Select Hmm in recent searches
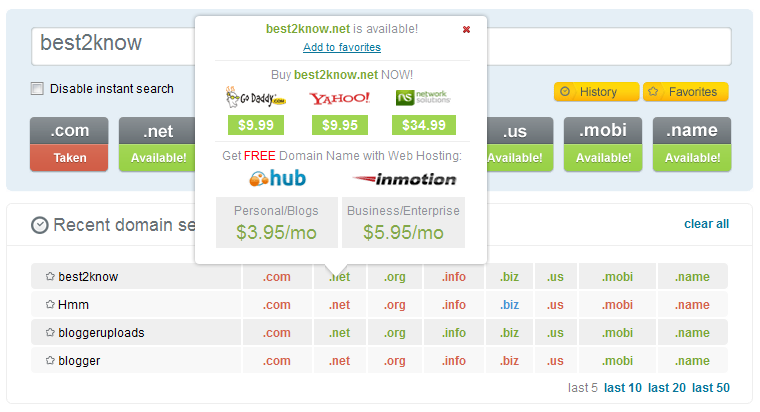Viewport: 760px width, 412px height. coord(73,305)
